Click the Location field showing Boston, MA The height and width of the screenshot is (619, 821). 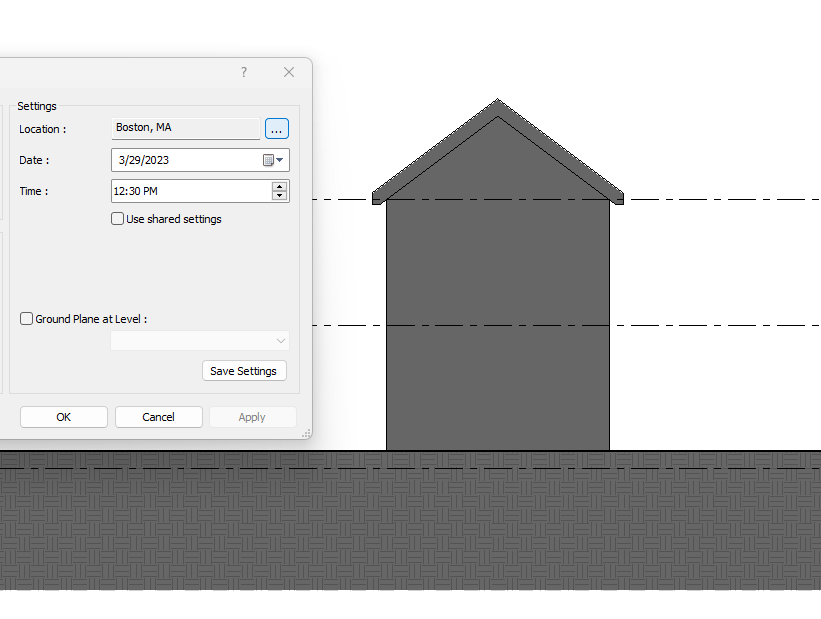click(185, 128)
